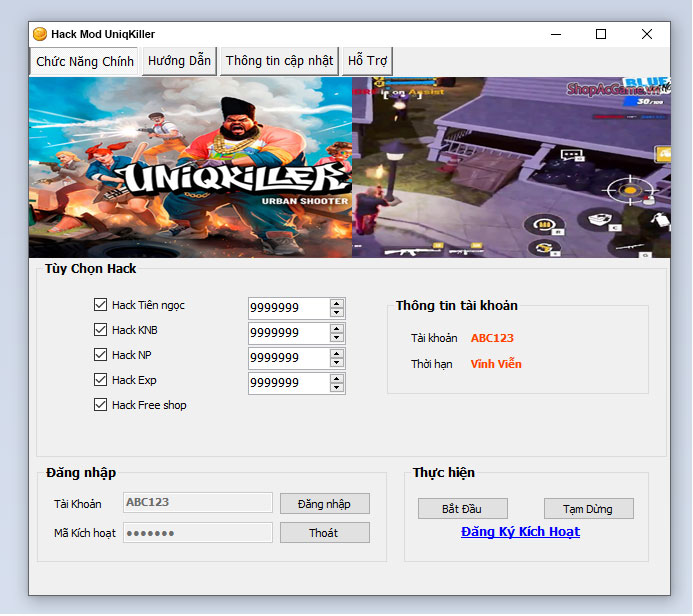Open the Thông tin cập nhật tab

coord(279,61)
